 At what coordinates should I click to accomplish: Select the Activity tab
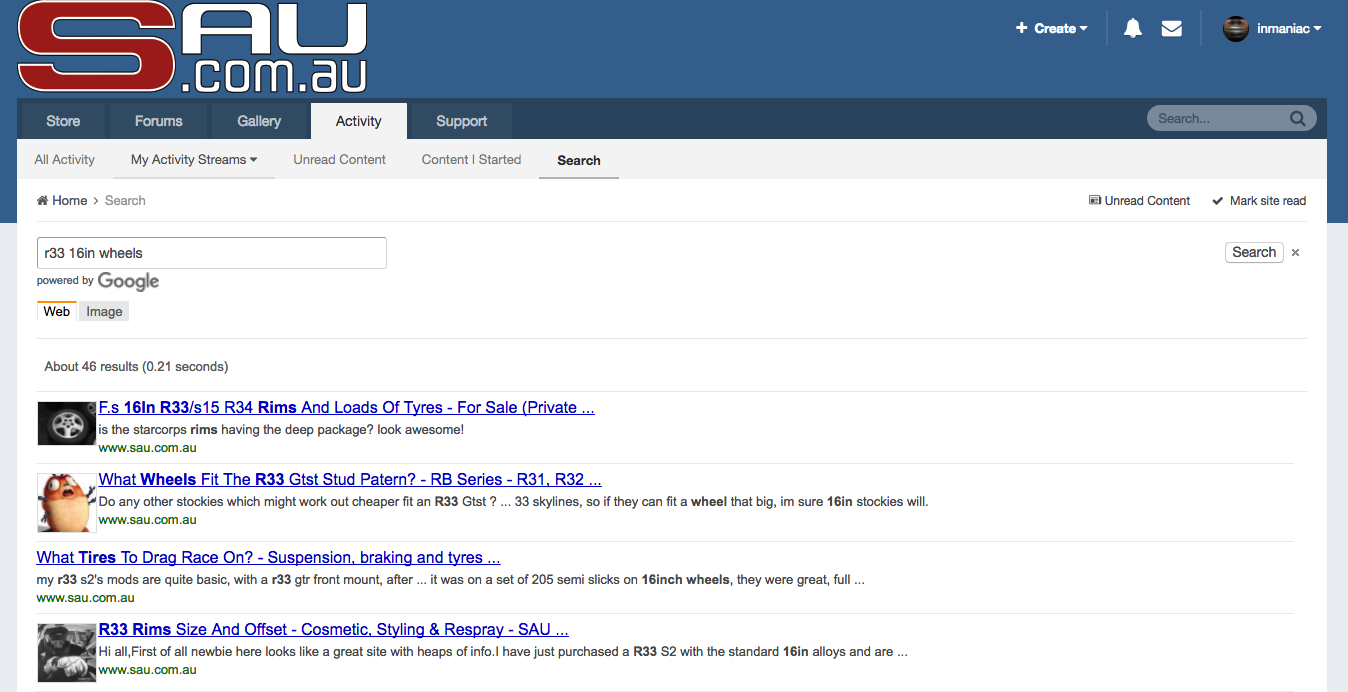359,121
